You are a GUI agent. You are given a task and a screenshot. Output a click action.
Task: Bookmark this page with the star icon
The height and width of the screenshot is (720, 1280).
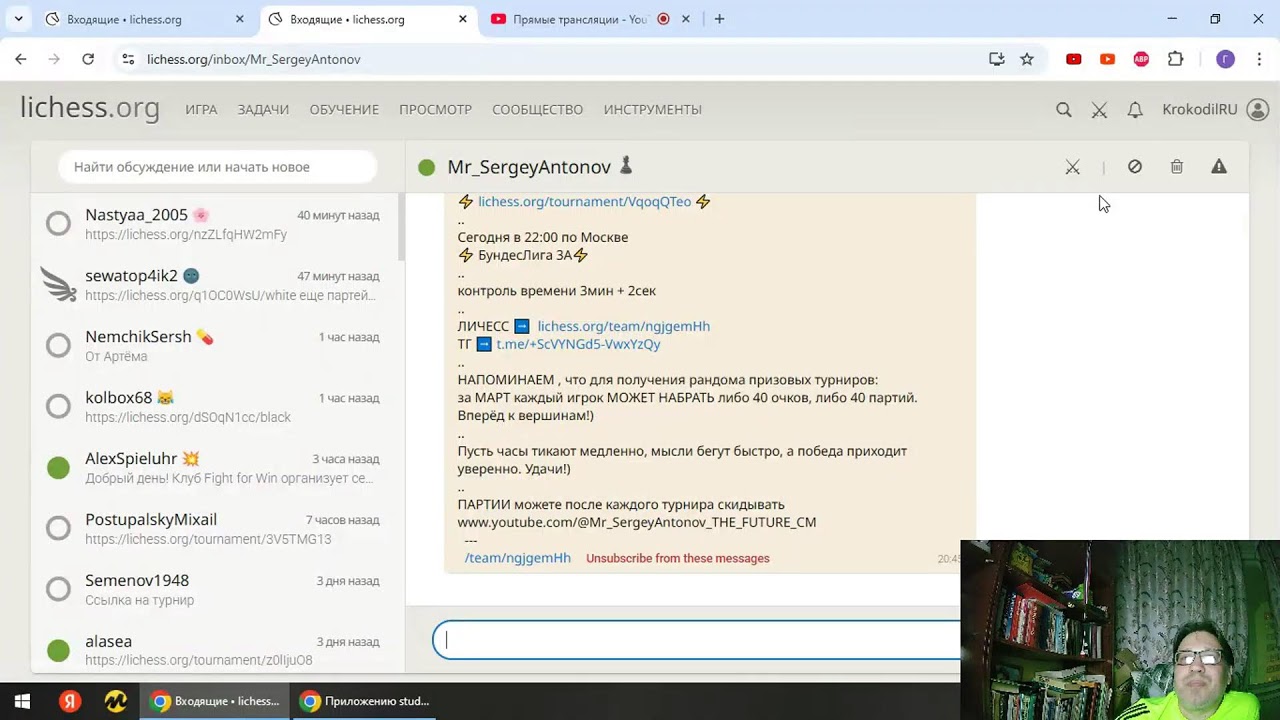click(x=1027, y=60)
